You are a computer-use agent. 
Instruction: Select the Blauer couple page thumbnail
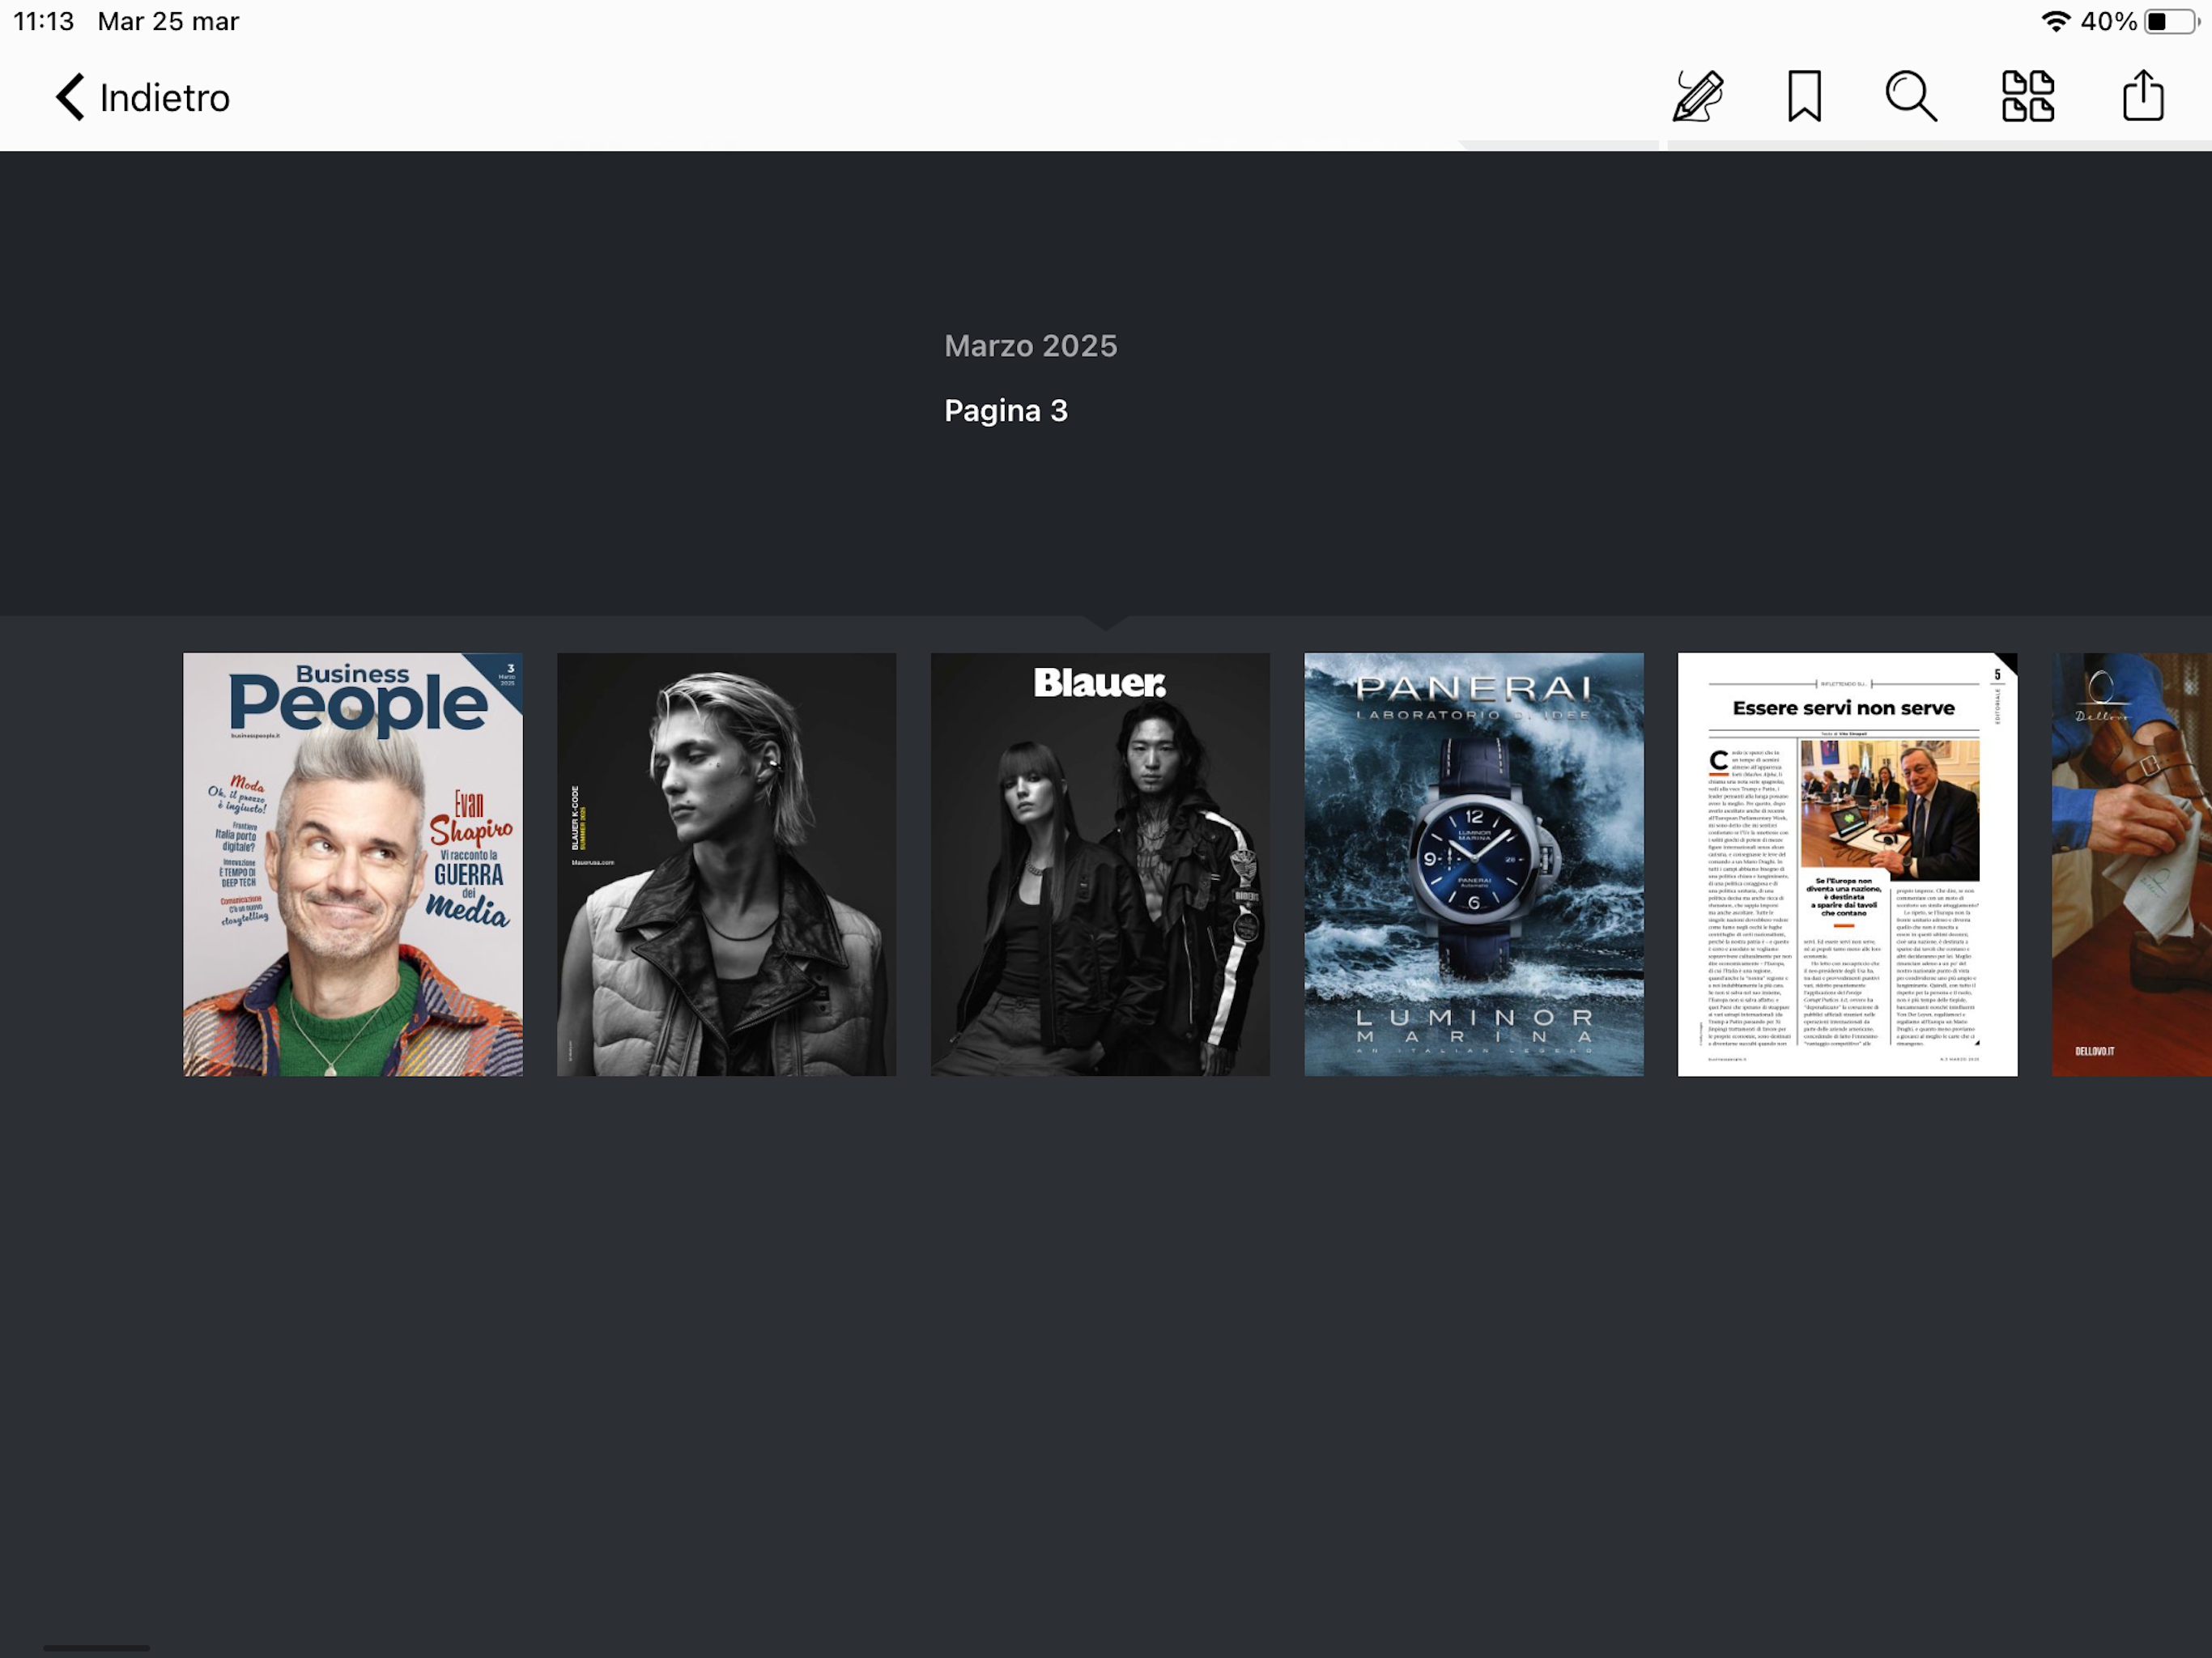pos(1100,864)
